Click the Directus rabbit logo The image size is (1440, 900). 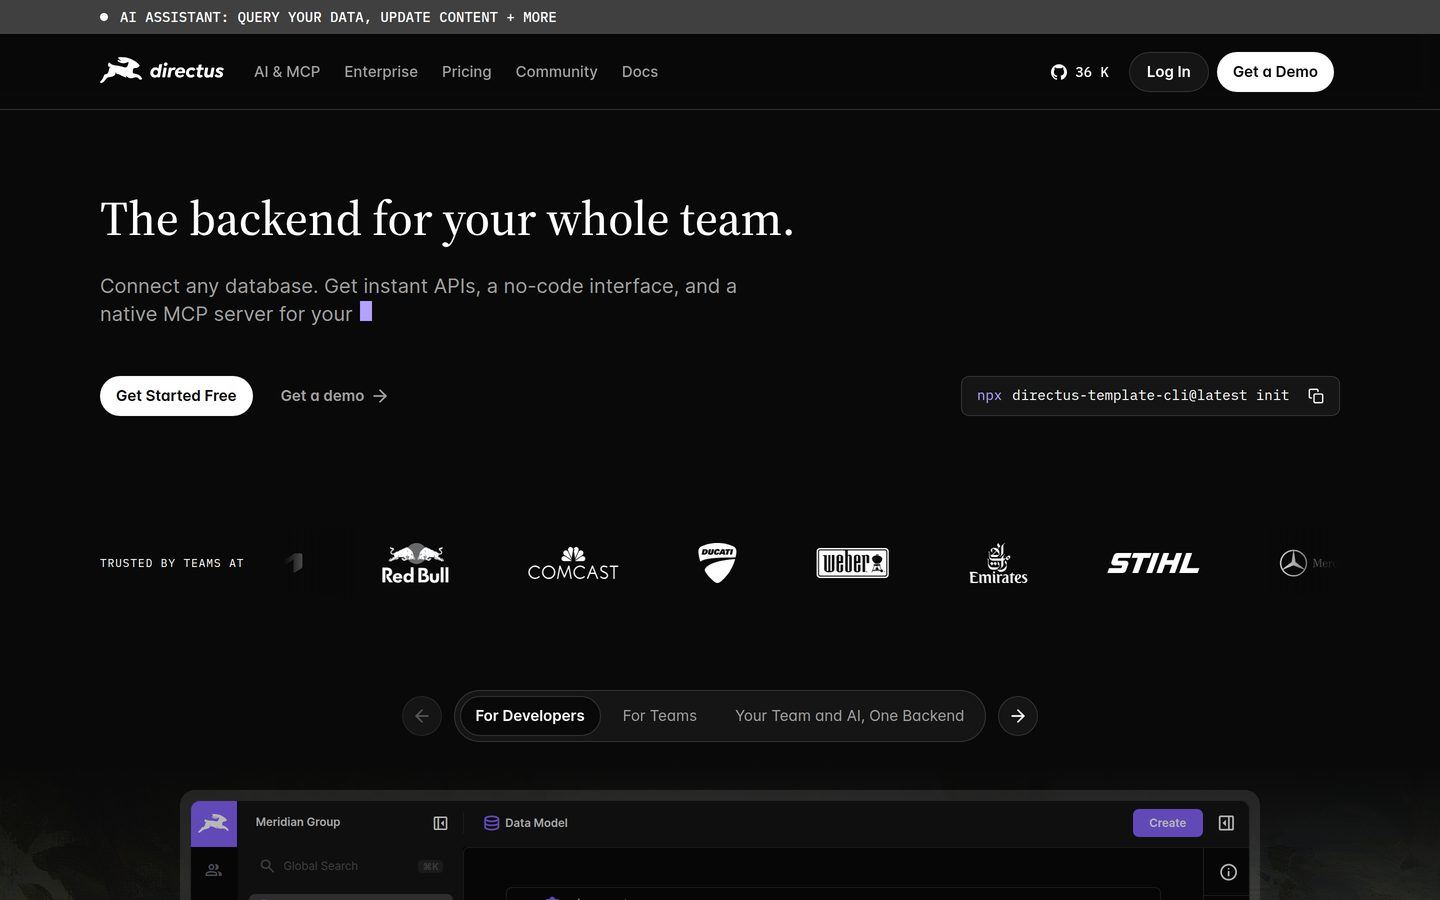(x=162, y=71)
